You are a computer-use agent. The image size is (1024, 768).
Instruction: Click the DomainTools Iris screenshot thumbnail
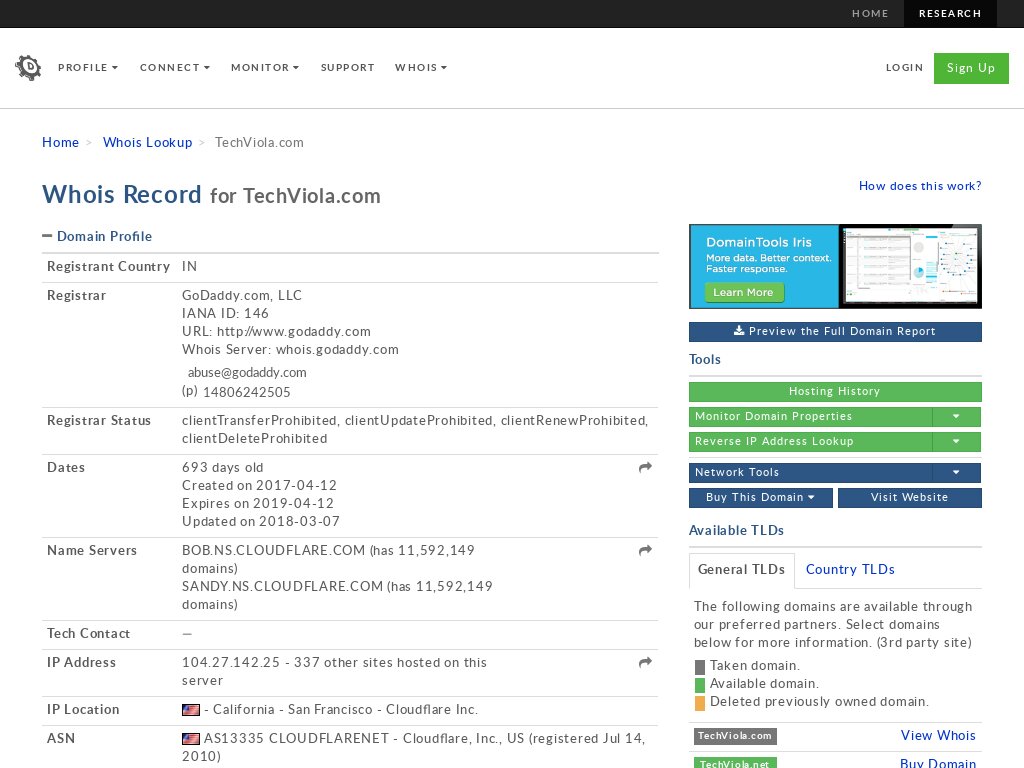click(910, 266)
